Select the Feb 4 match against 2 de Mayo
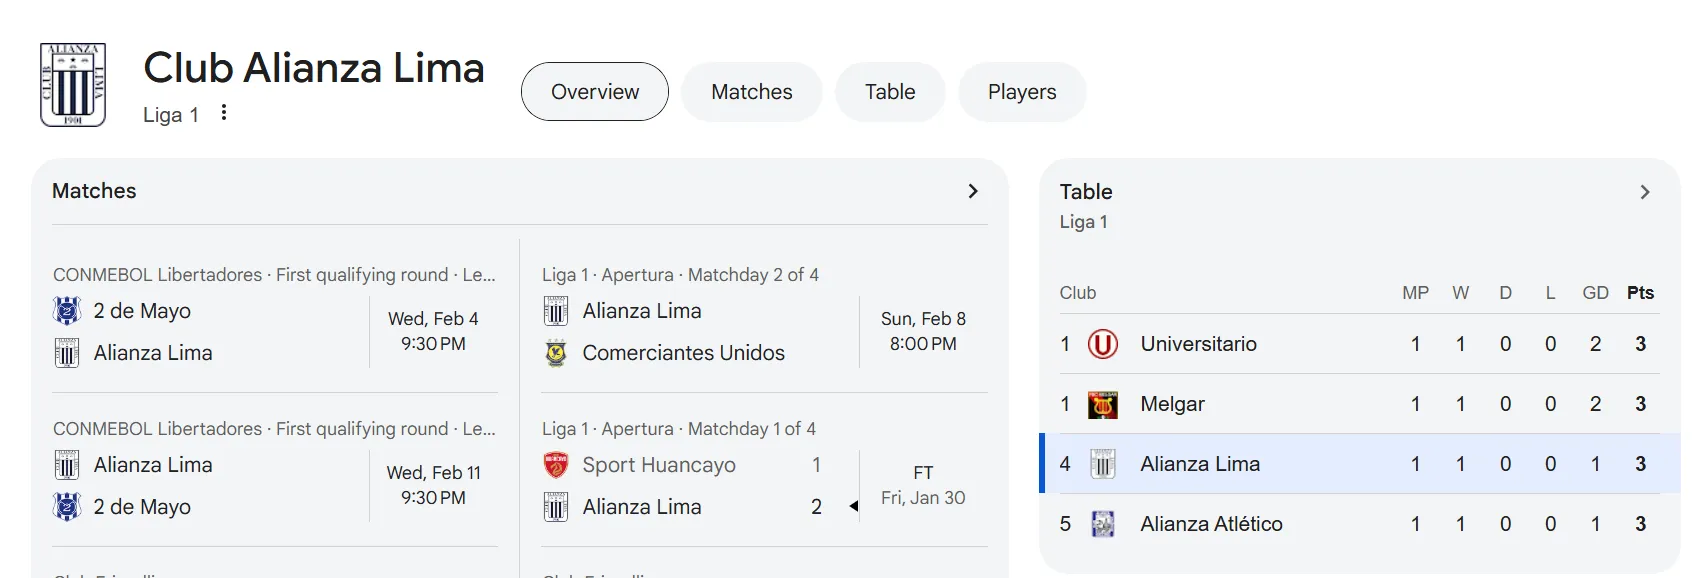This screenshot has height=578, width=1700. coord(270,331)
